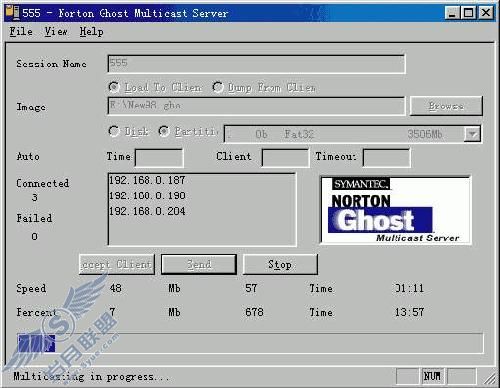Expand the Fat32 partition dropdown arrow
500x388 pixels.
click(x=472, y=134)
